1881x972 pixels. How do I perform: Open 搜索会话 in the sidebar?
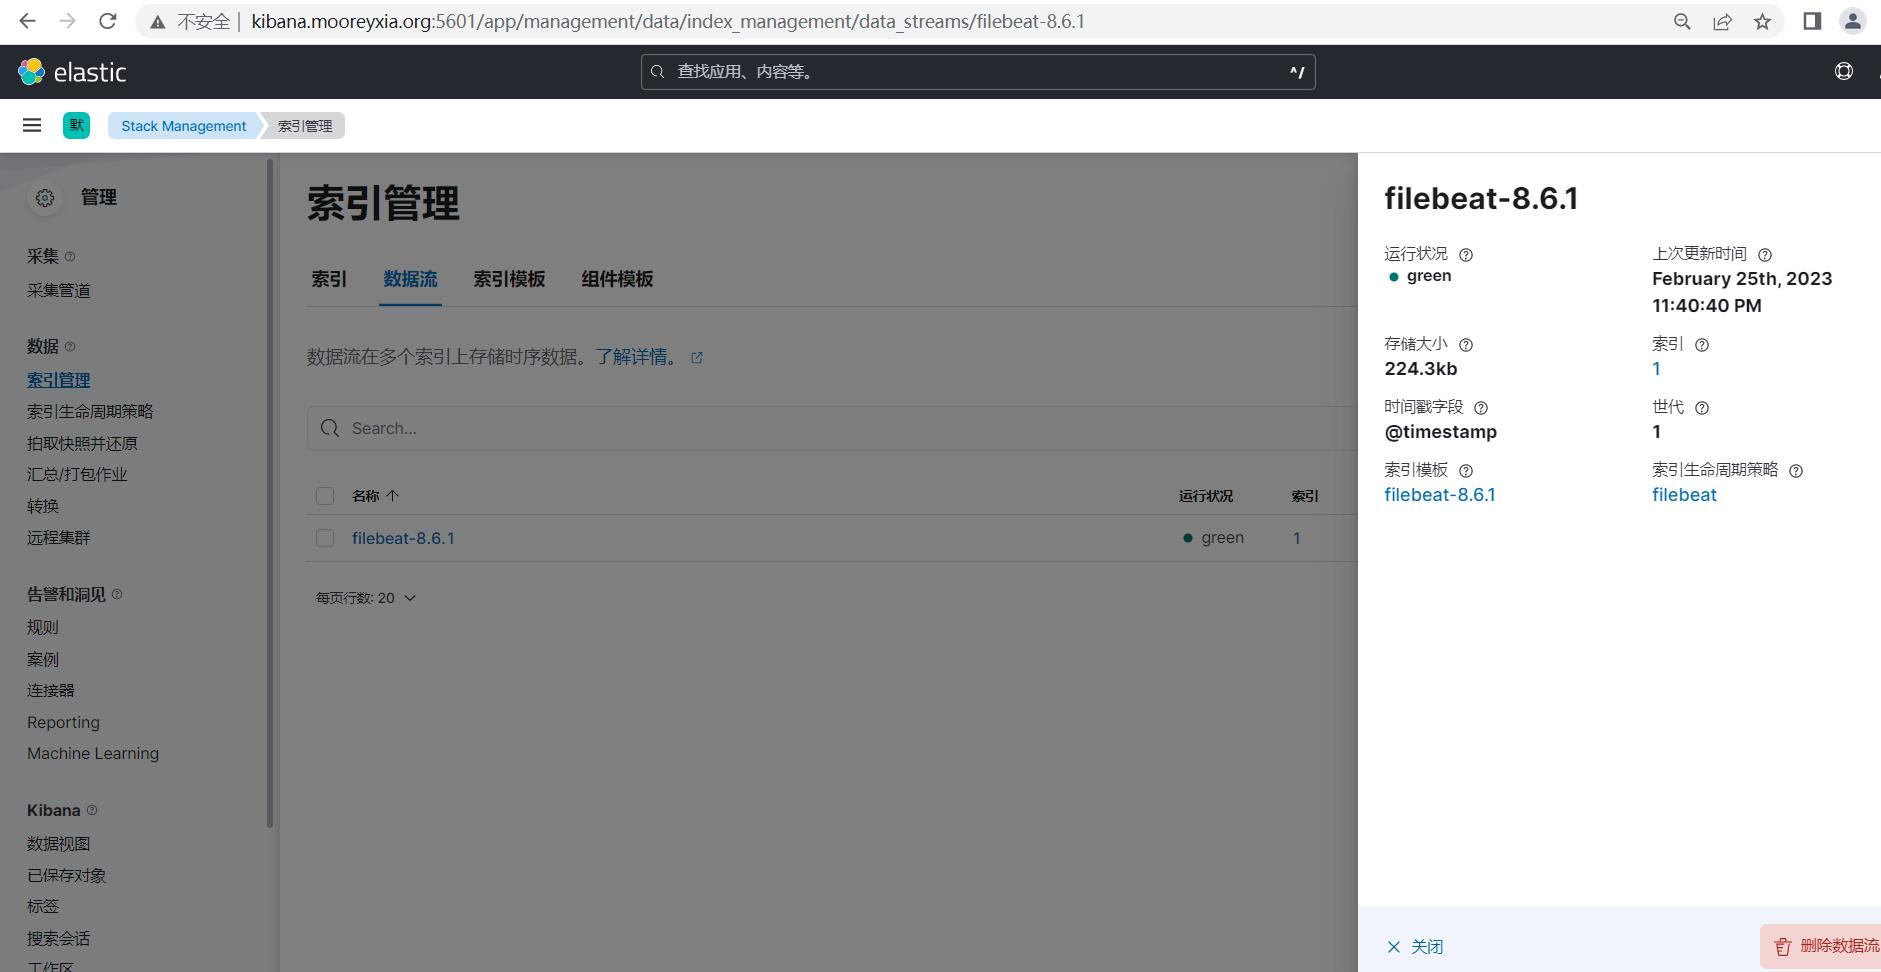59,938
